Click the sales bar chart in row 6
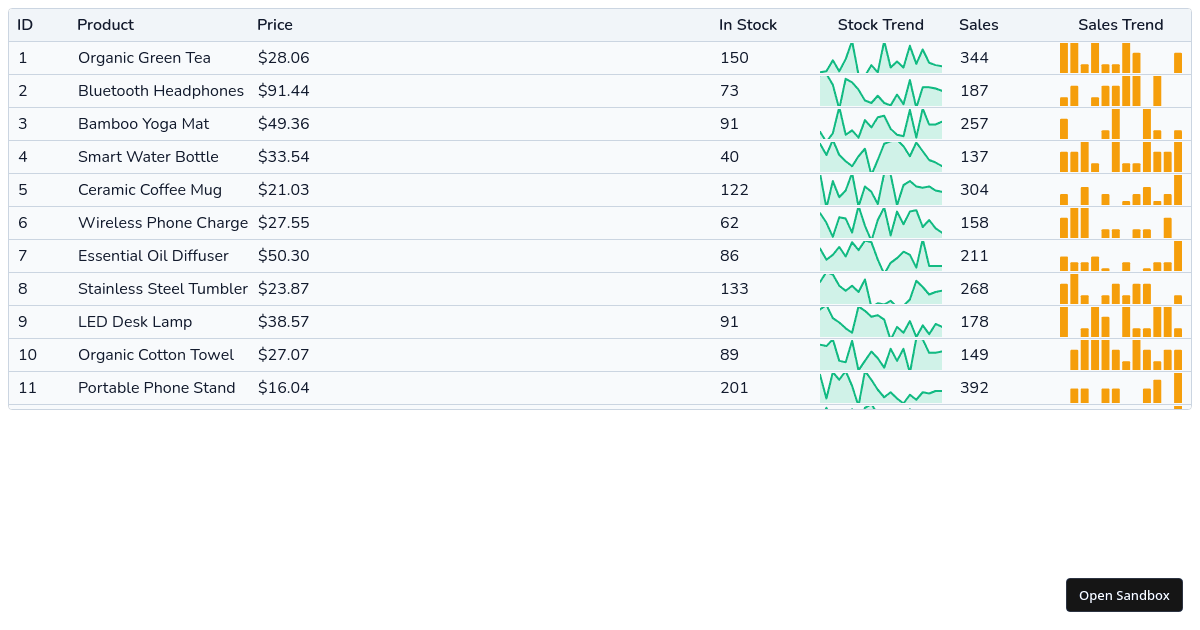Viewport: 1200px width, 630px height. [x=1121, y=223]
